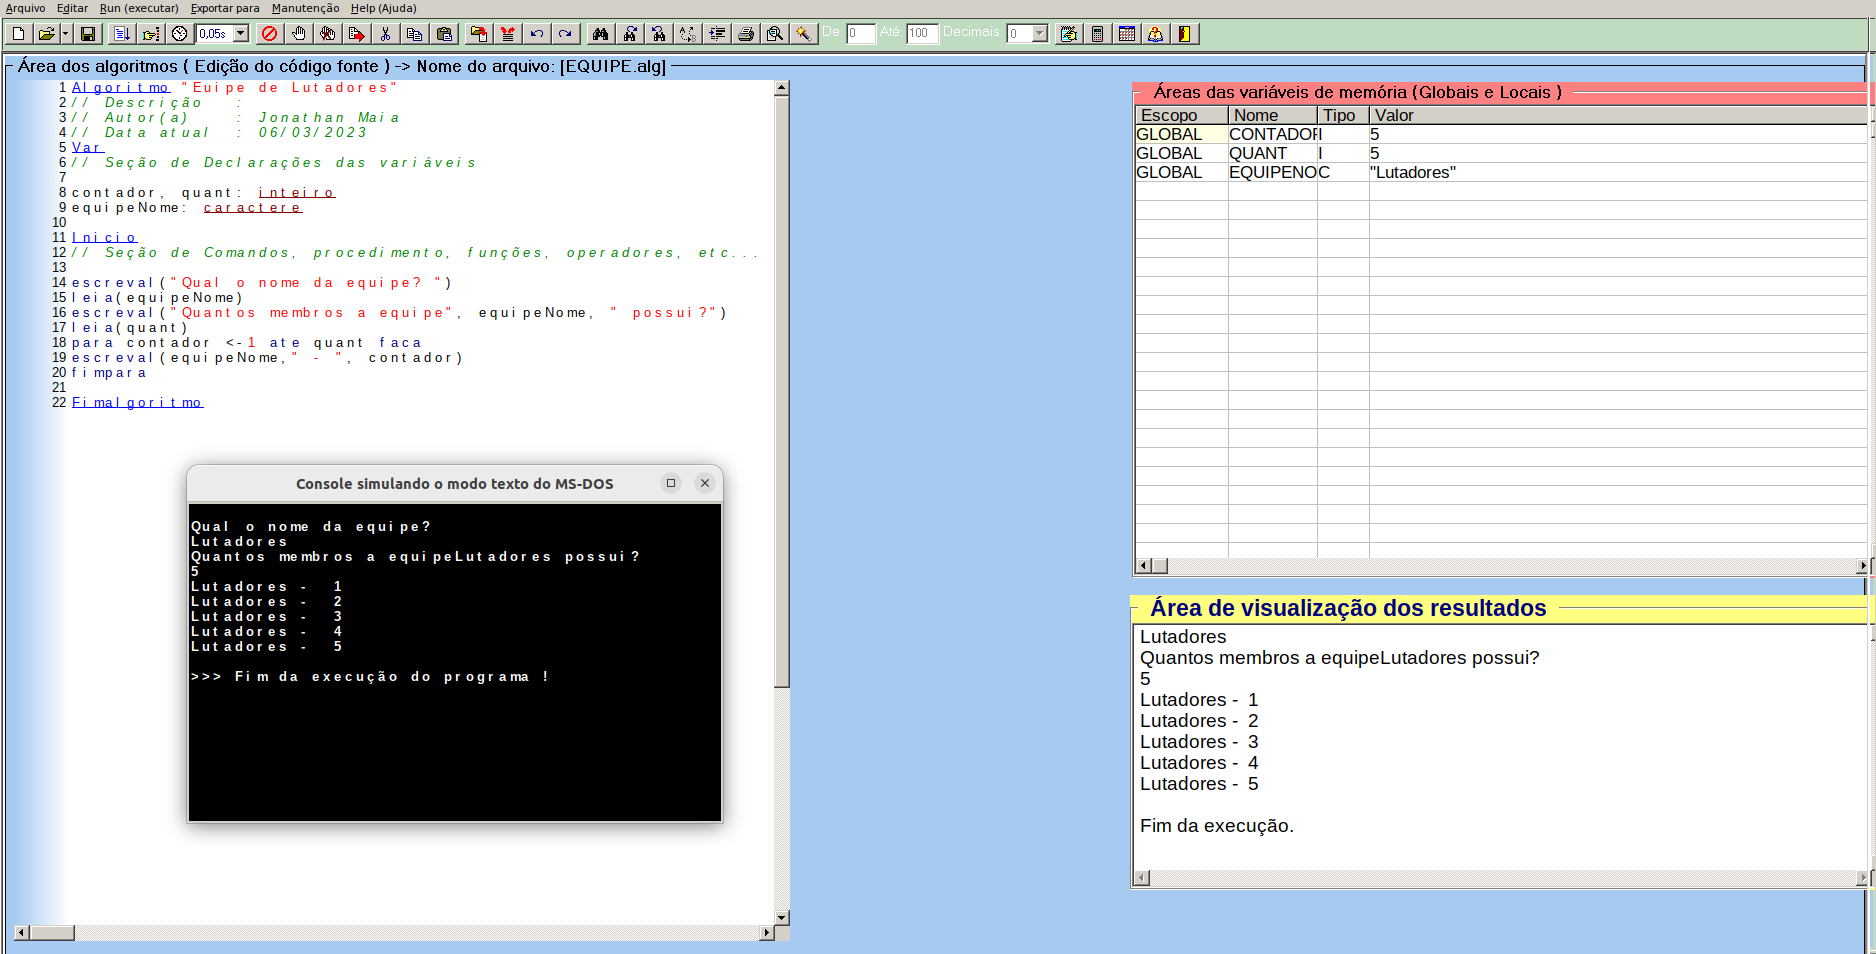The width and height of the screenshot is (1876, 954).
Task: Click the Valor column header
Action: (1617, 116)
